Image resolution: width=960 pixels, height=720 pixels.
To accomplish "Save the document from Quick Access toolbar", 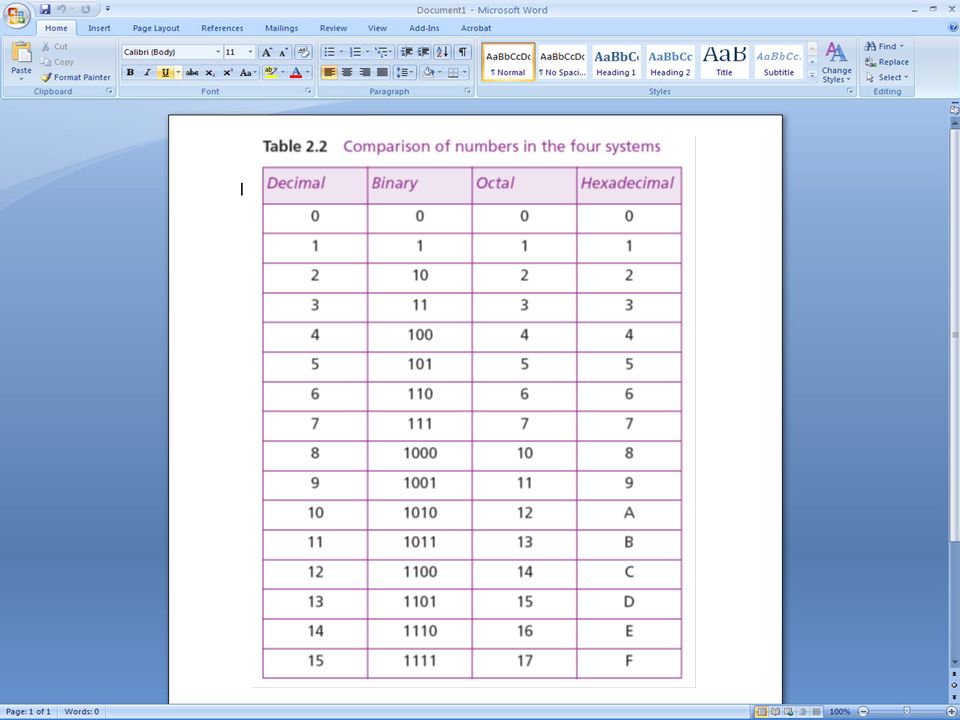I will click(45, 9).
